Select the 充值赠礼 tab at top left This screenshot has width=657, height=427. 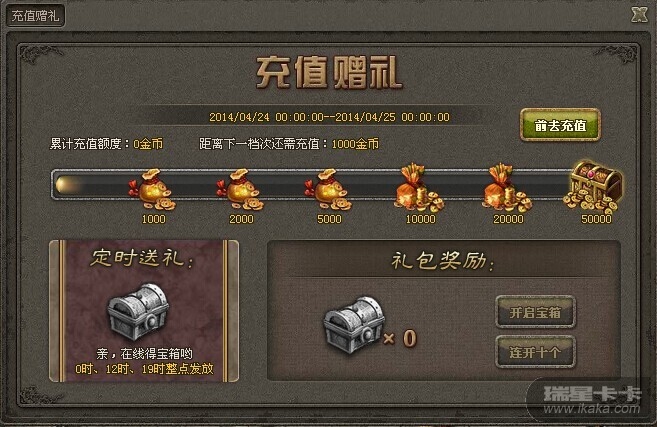tap(36, 16)
